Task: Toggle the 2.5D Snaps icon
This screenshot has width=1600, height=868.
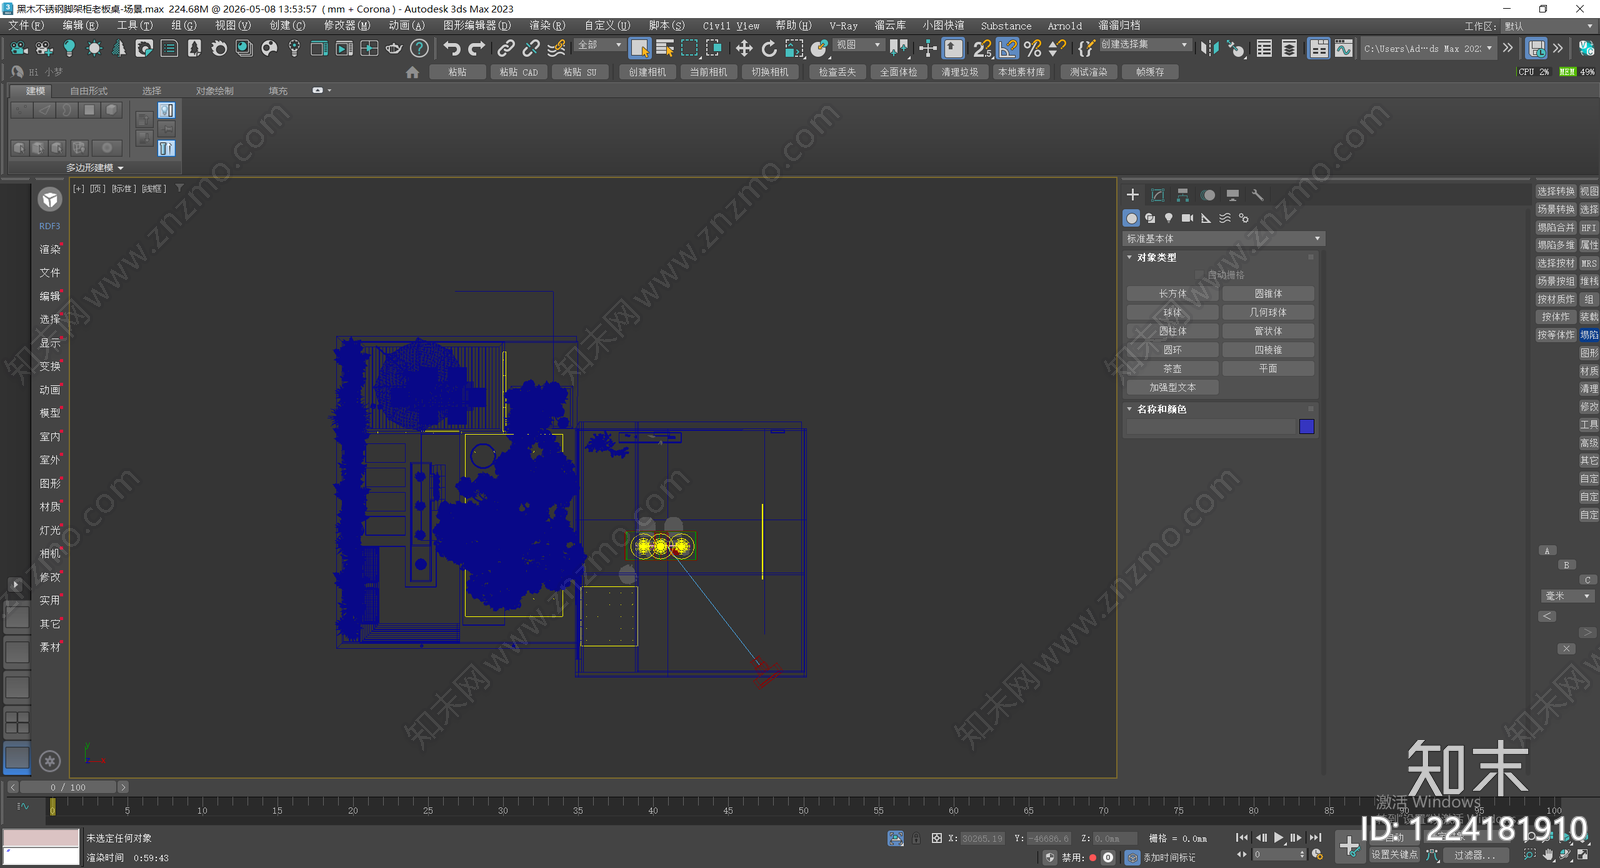Action: 983,48
